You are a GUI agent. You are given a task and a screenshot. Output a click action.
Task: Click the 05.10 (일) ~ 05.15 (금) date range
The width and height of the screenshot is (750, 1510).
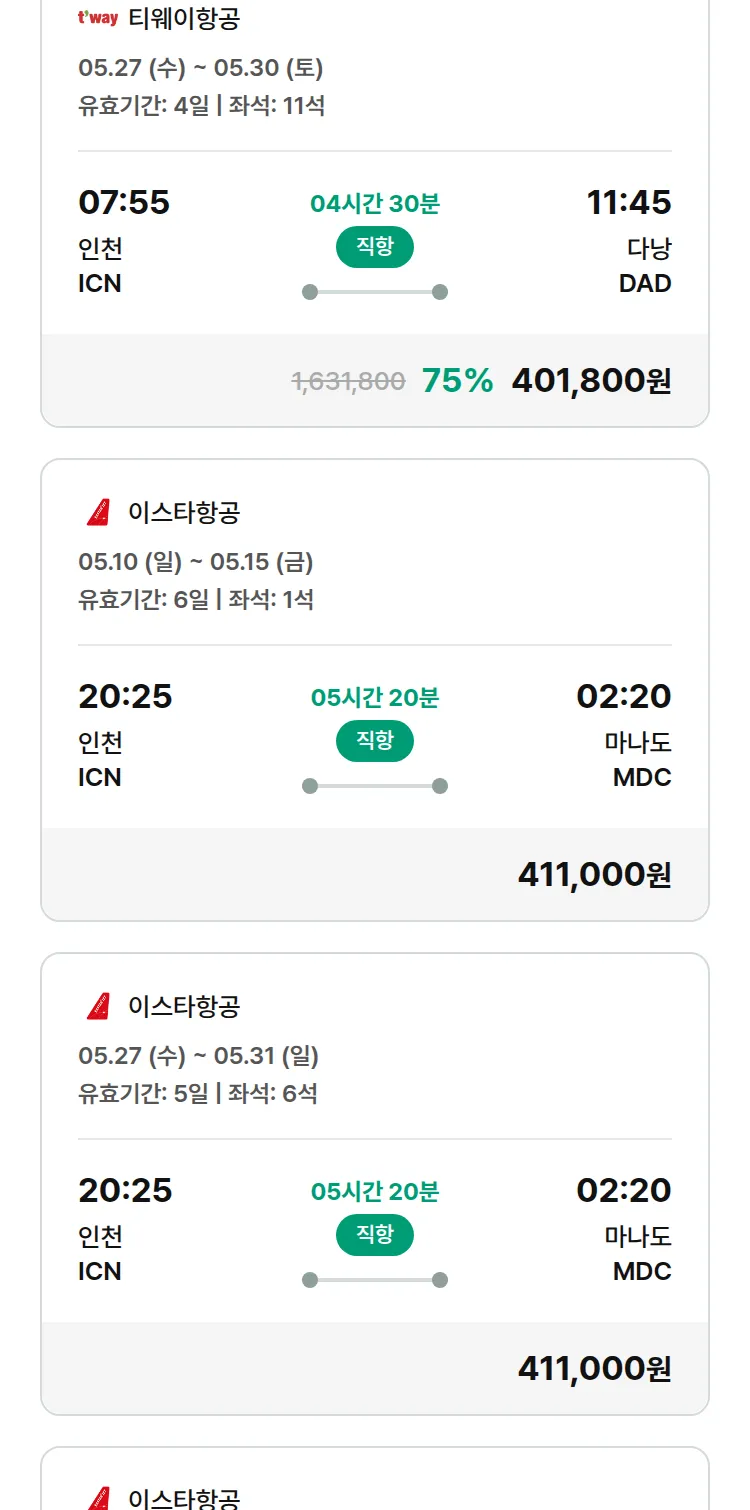click(196, 562)
